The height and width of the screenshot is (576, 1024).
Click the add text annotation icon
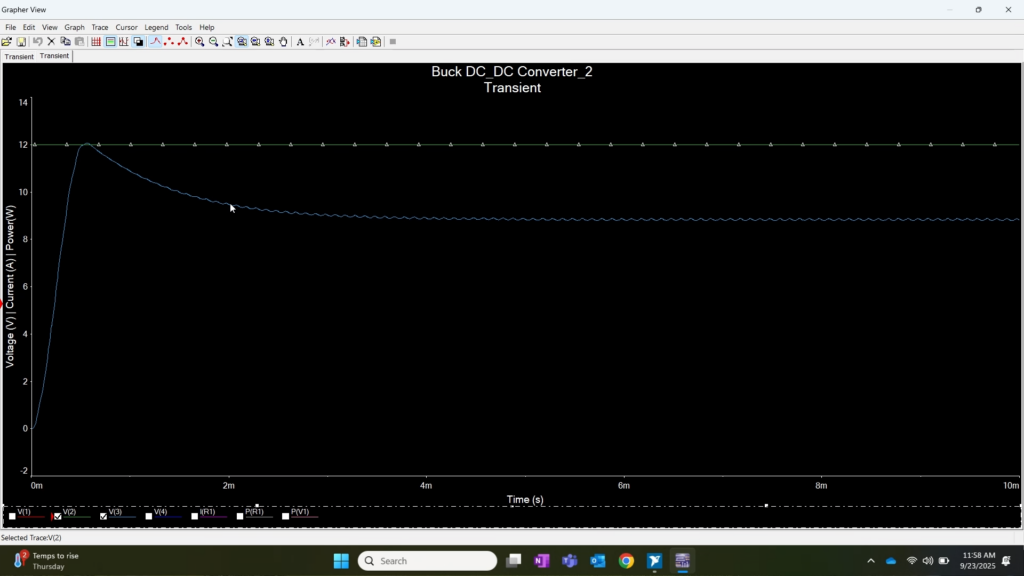tap(299, 41)
